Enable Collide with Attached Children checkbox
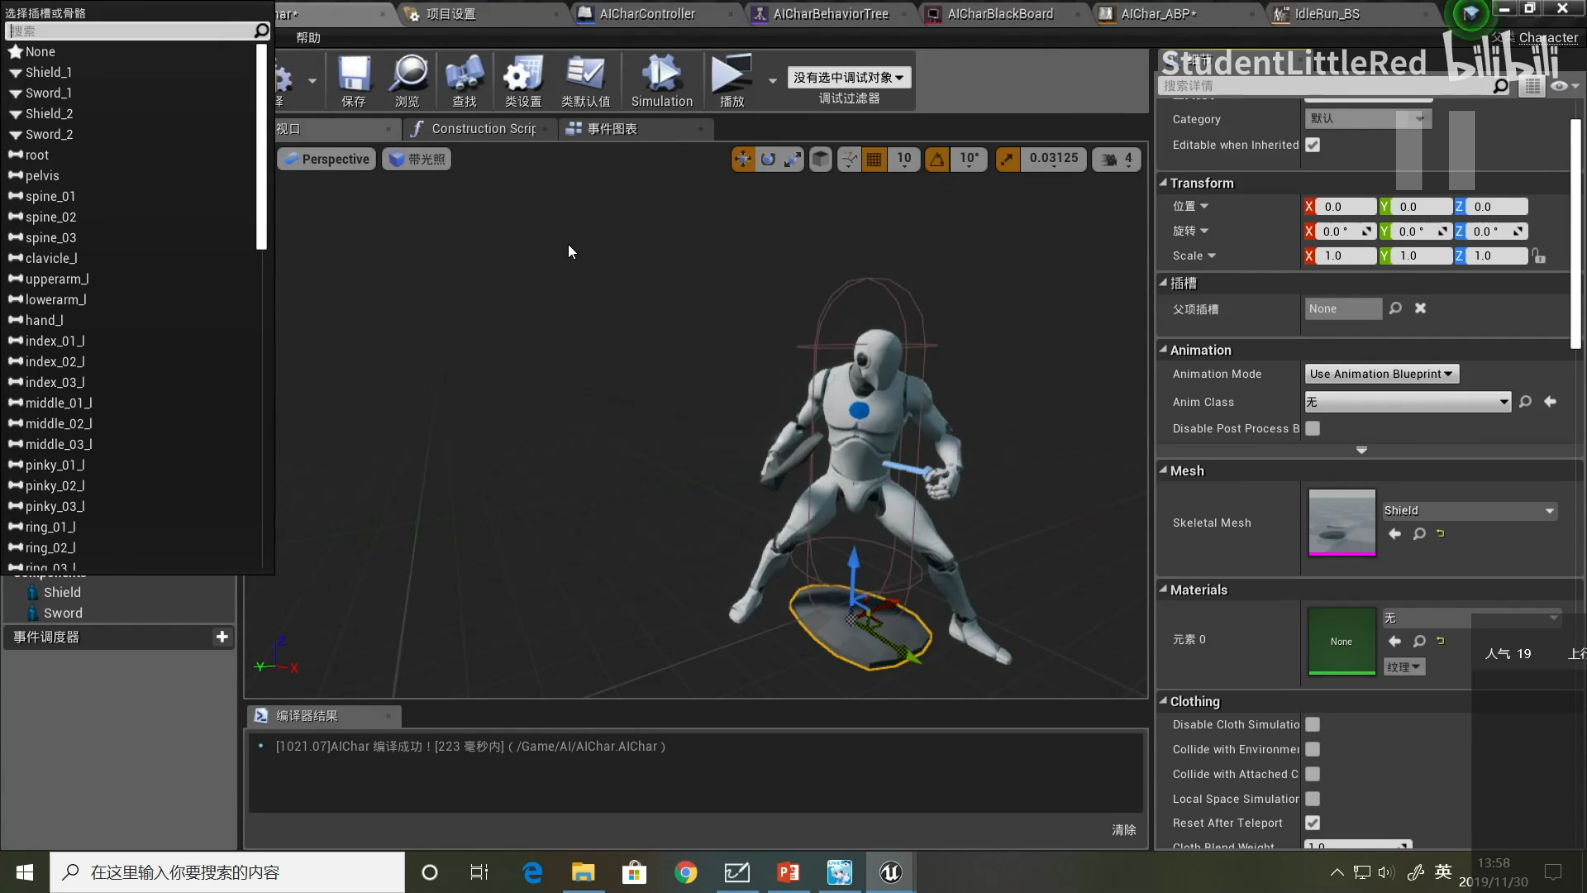Viewport: 1587px width, 893px height. click(1313, 774)
